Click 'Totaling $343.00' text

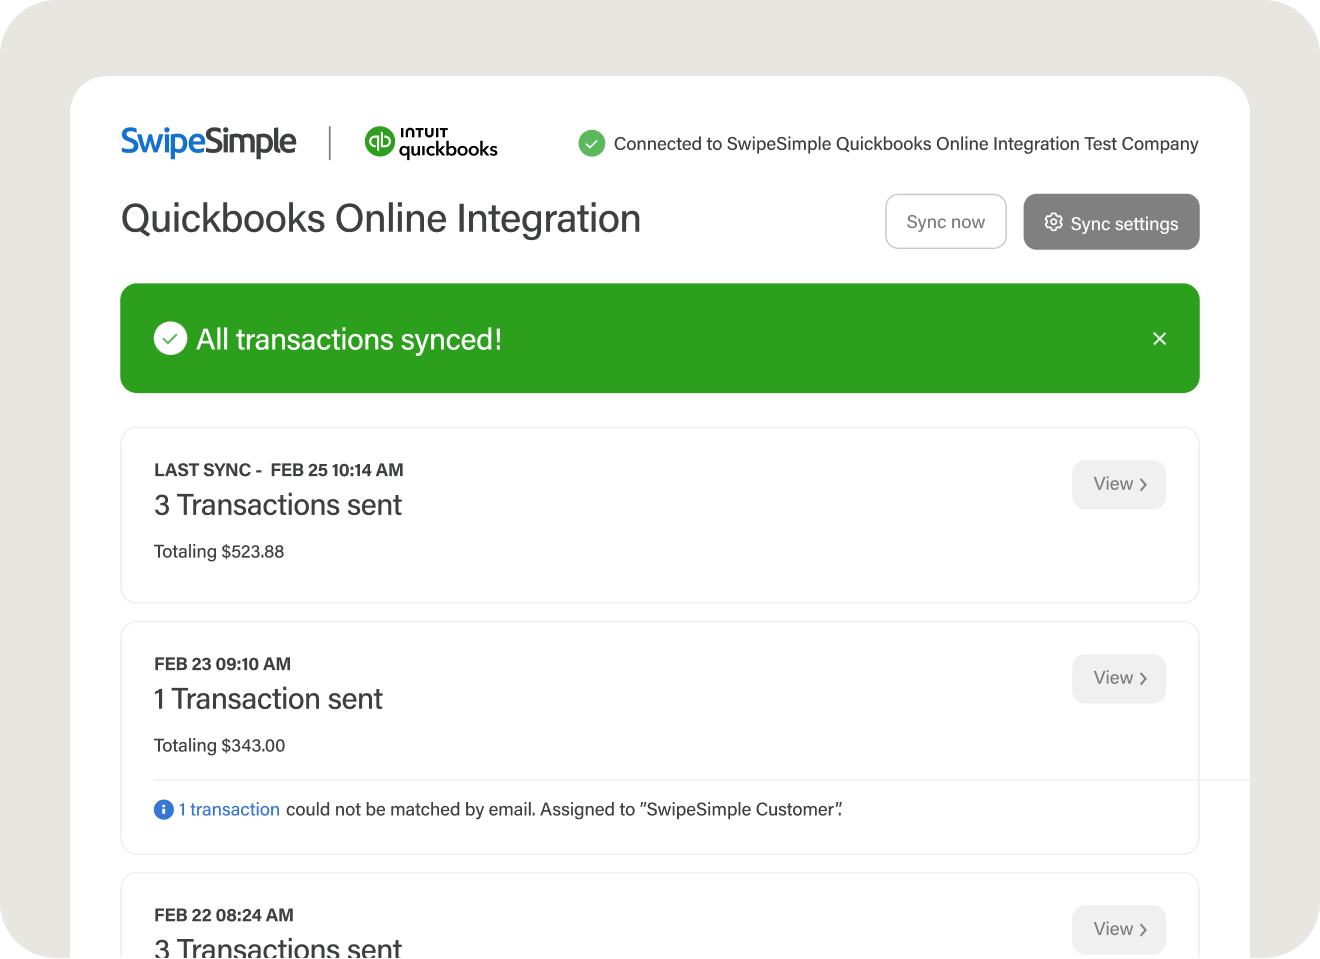point(220,746)
